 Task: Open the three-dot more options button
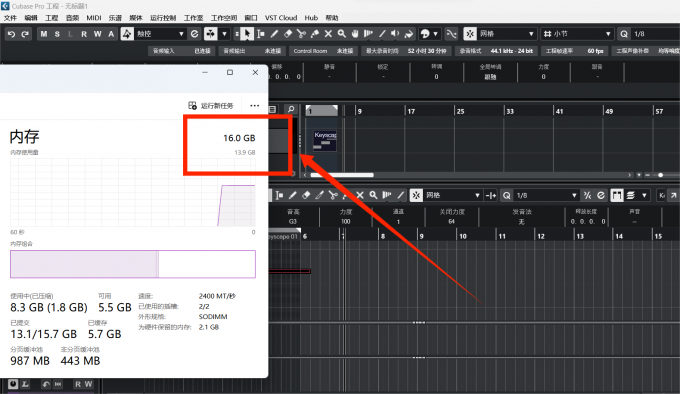coord(255,105)
